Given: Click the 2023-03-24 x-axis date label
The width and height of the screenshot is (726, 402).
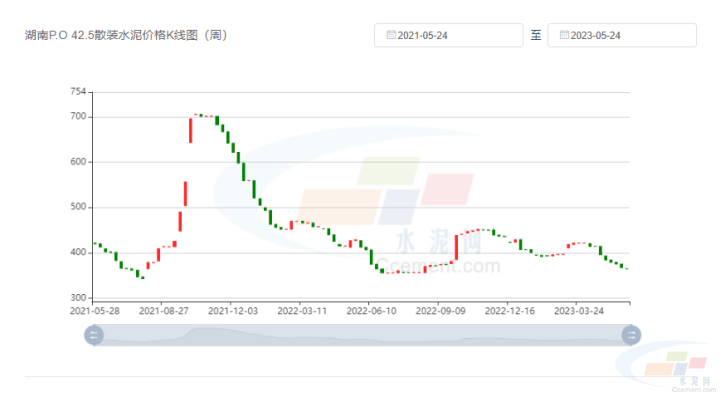Looking at the screenshot, I should (579, 311).
